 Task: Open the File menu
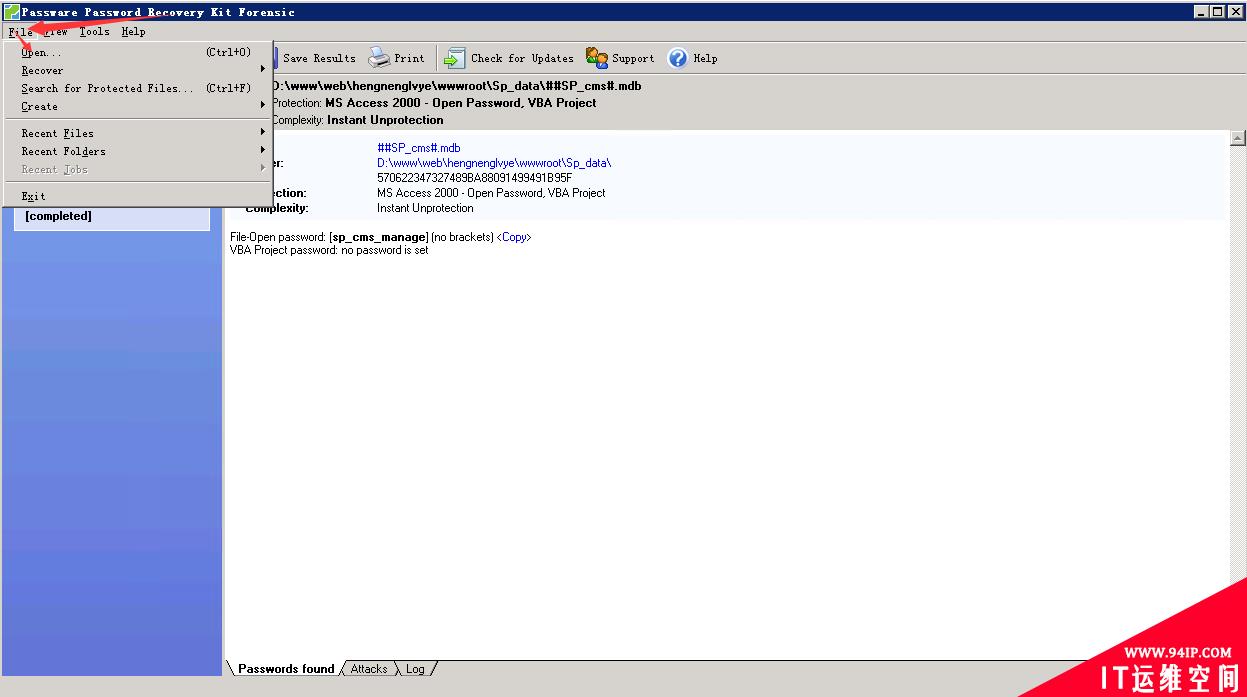20,31
